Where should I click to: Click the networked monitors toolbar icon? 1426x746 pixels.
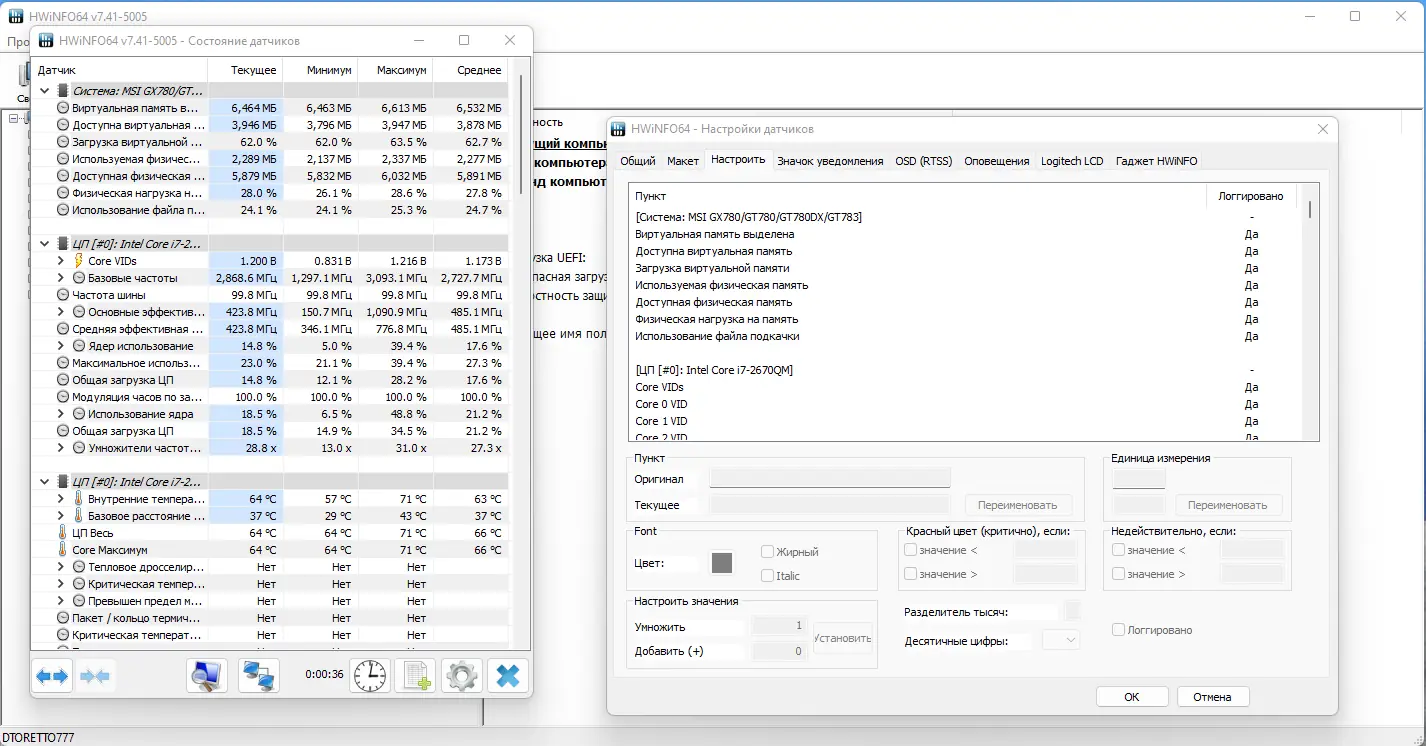tap(259, 676)
